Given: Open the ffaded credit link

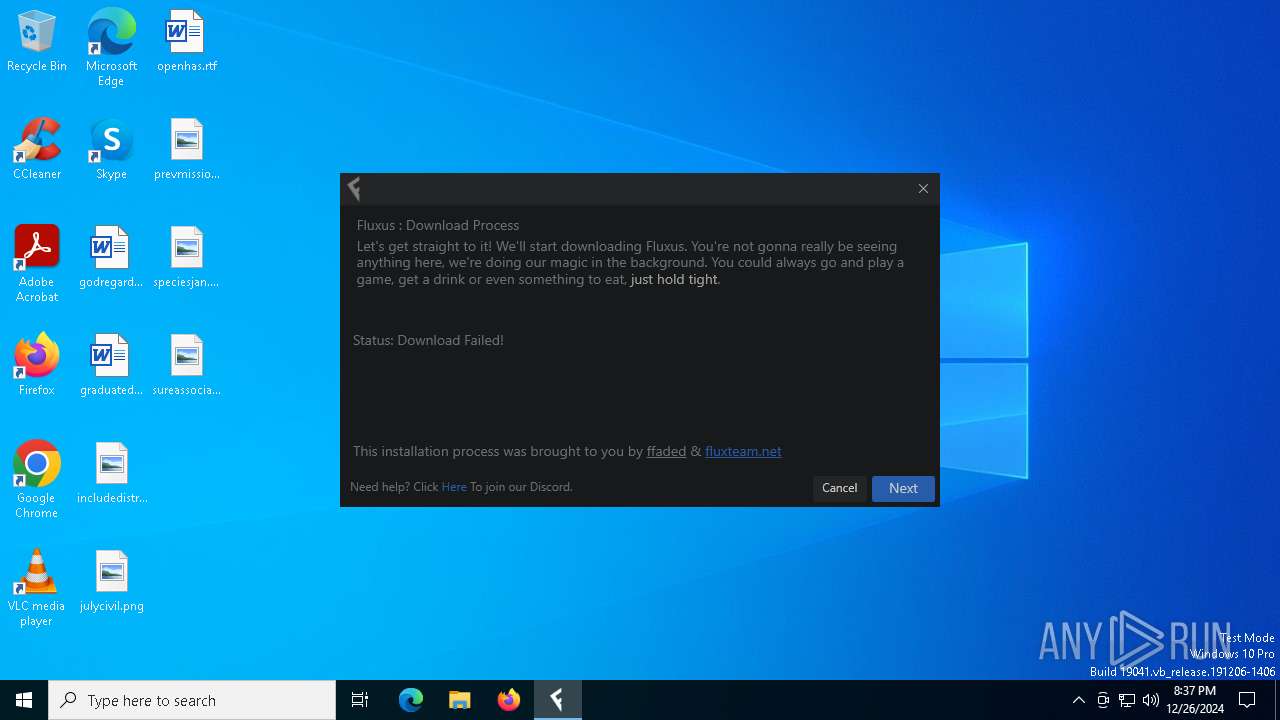Looking at the screenshot, I should coord(666,451).
